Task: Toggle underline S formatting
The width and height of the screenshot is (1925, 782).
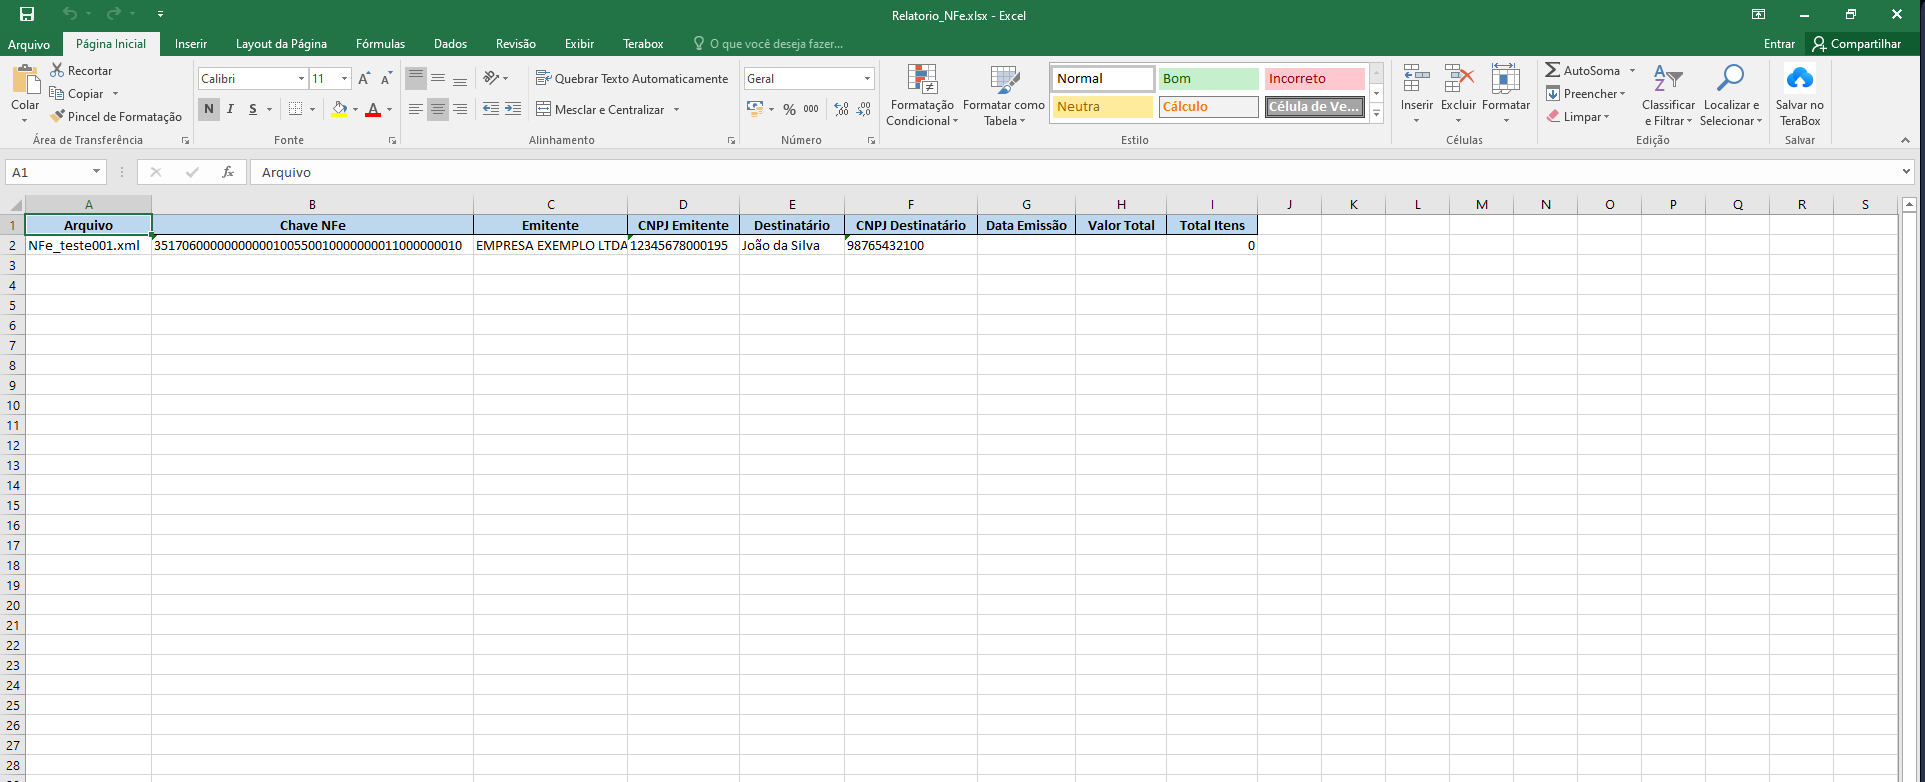Action: [x=253, y=109]
